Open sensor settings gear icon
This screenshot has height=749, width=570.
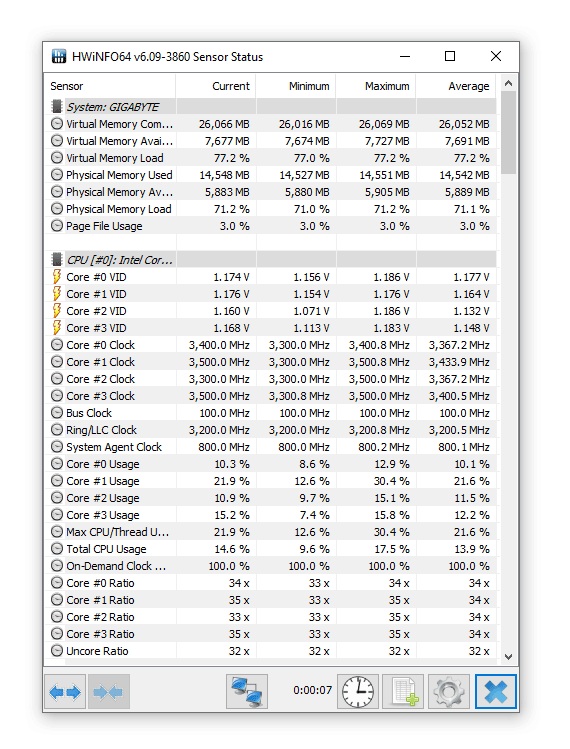tap(449, 691)
